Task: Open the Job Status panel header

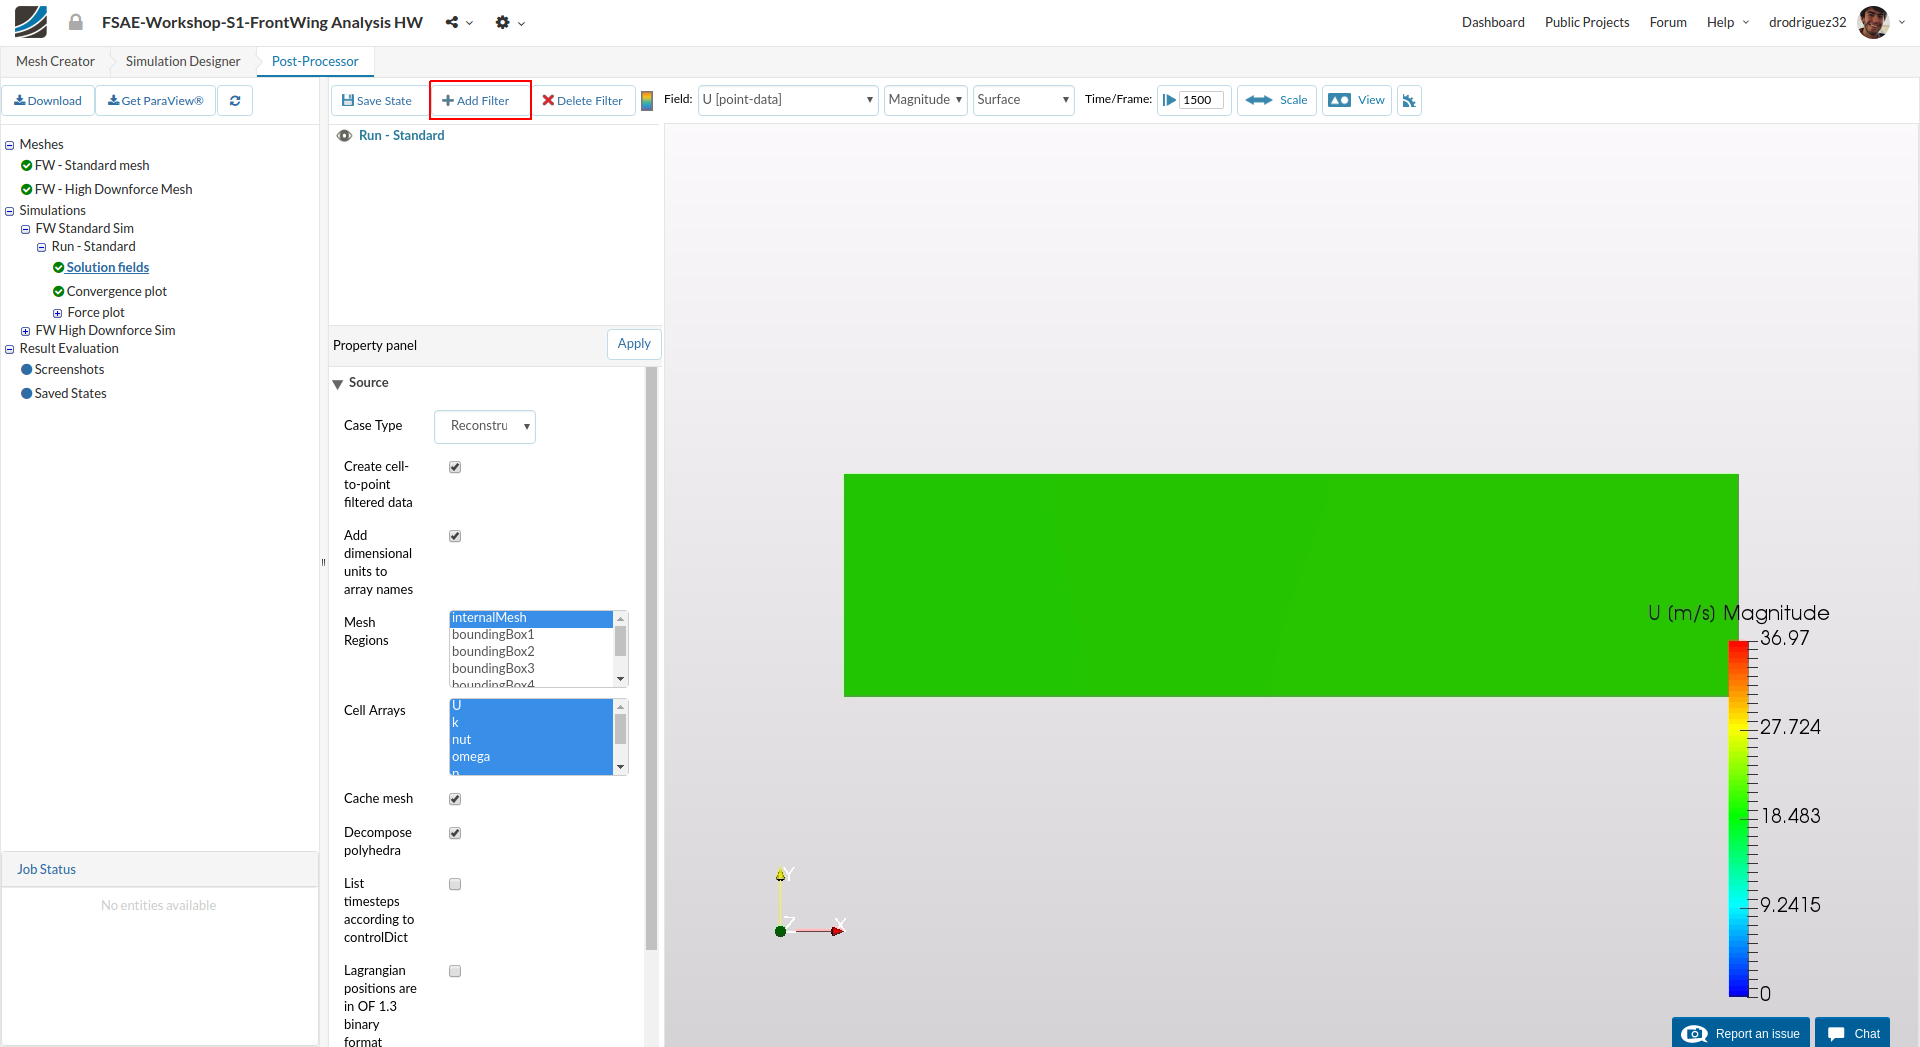Action: [x=160, y=870]
